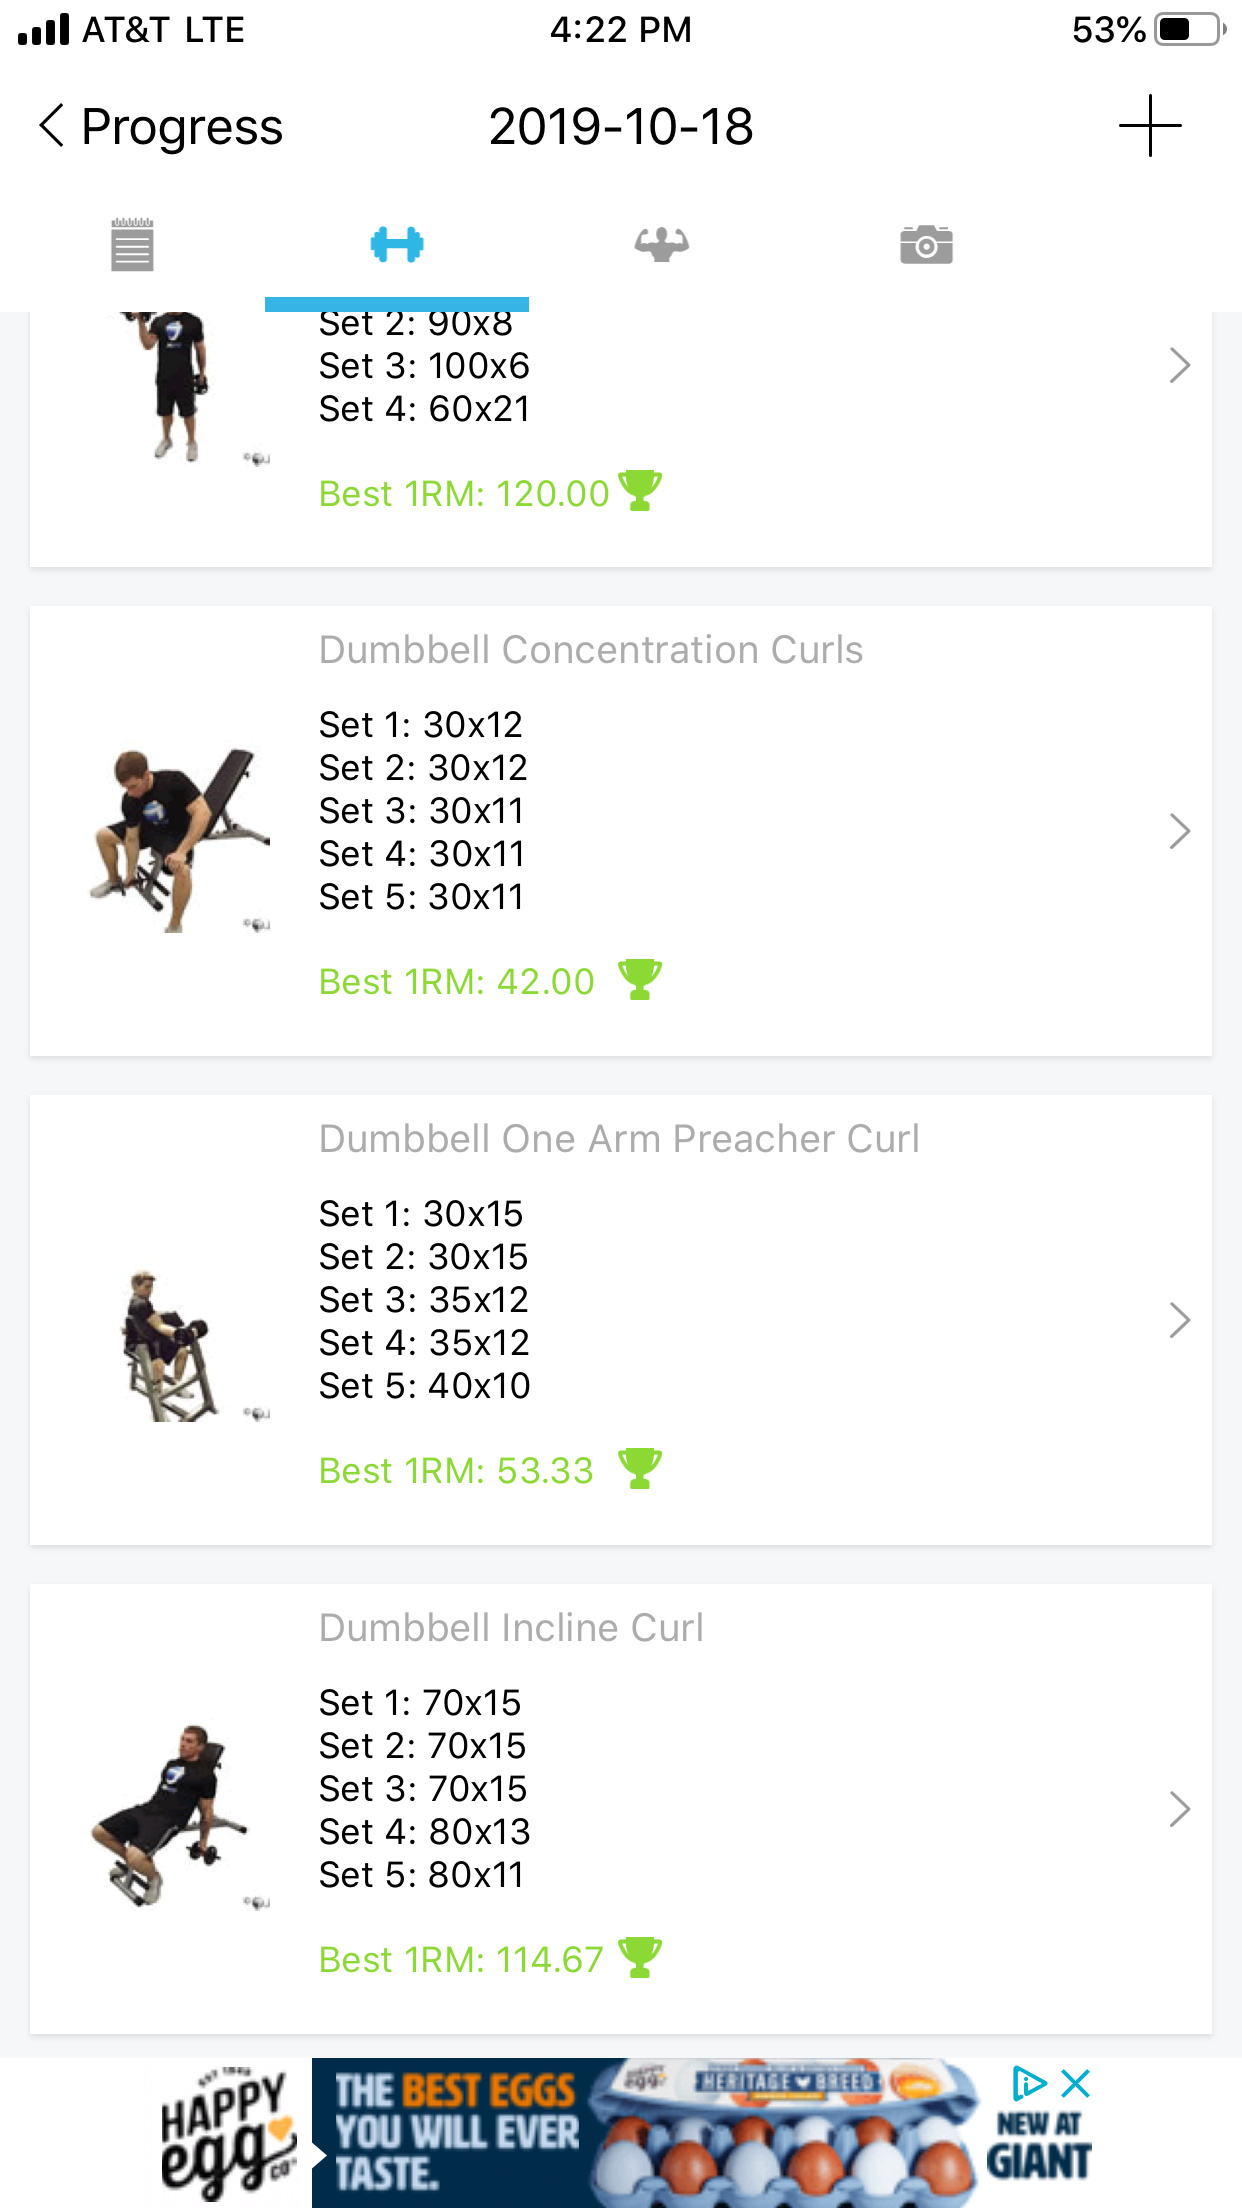Expand Dumbbell Concentration Curls details chevron
1242x2208 pixels.
(1180, 831)
